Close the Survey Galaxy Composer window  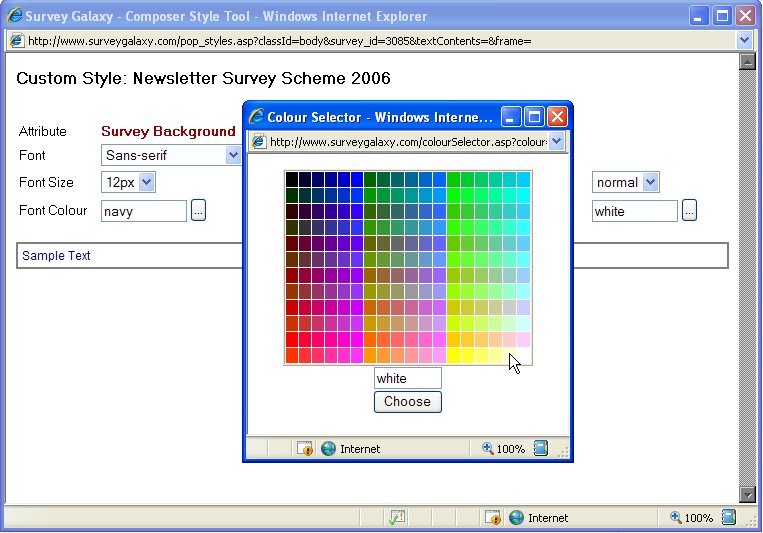tap(745, 16)
